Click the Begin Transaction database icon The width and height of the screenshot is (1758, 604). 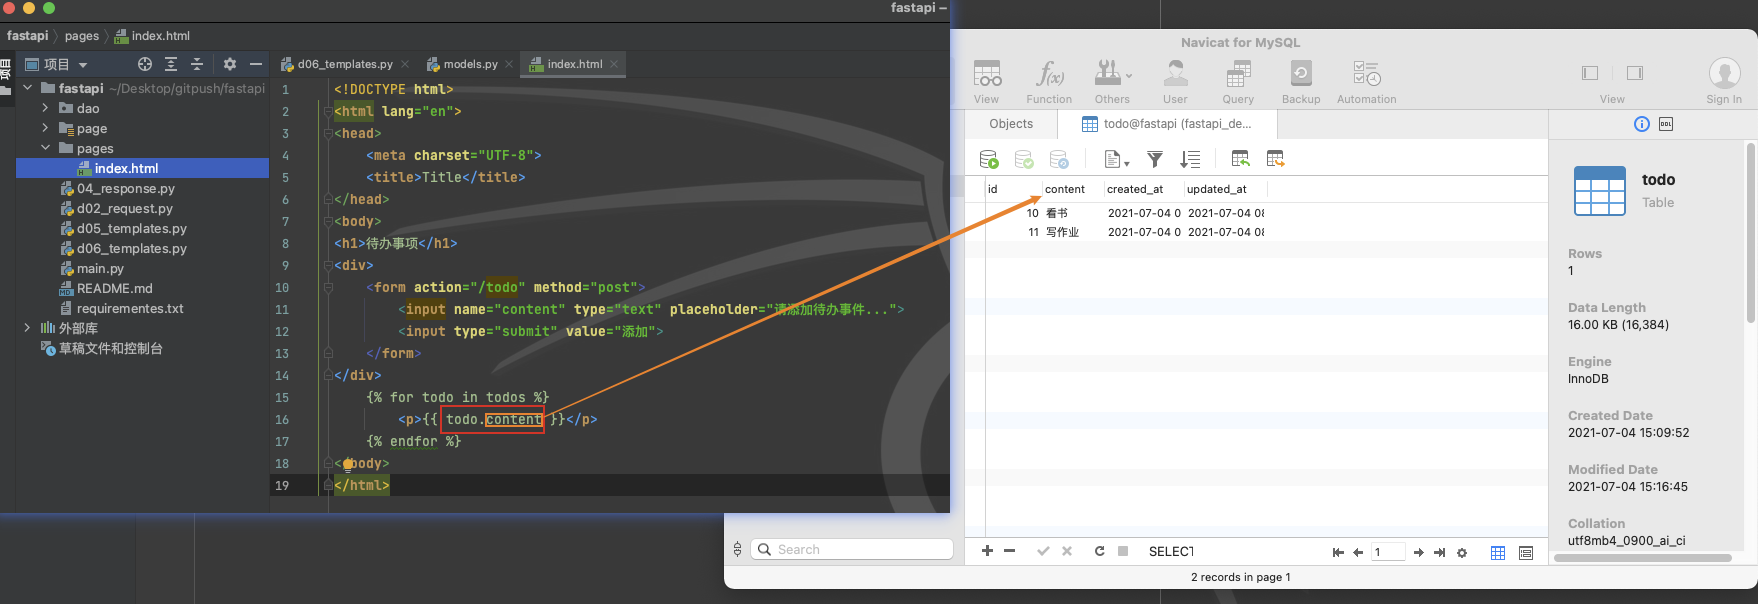(x=989, y=159)
